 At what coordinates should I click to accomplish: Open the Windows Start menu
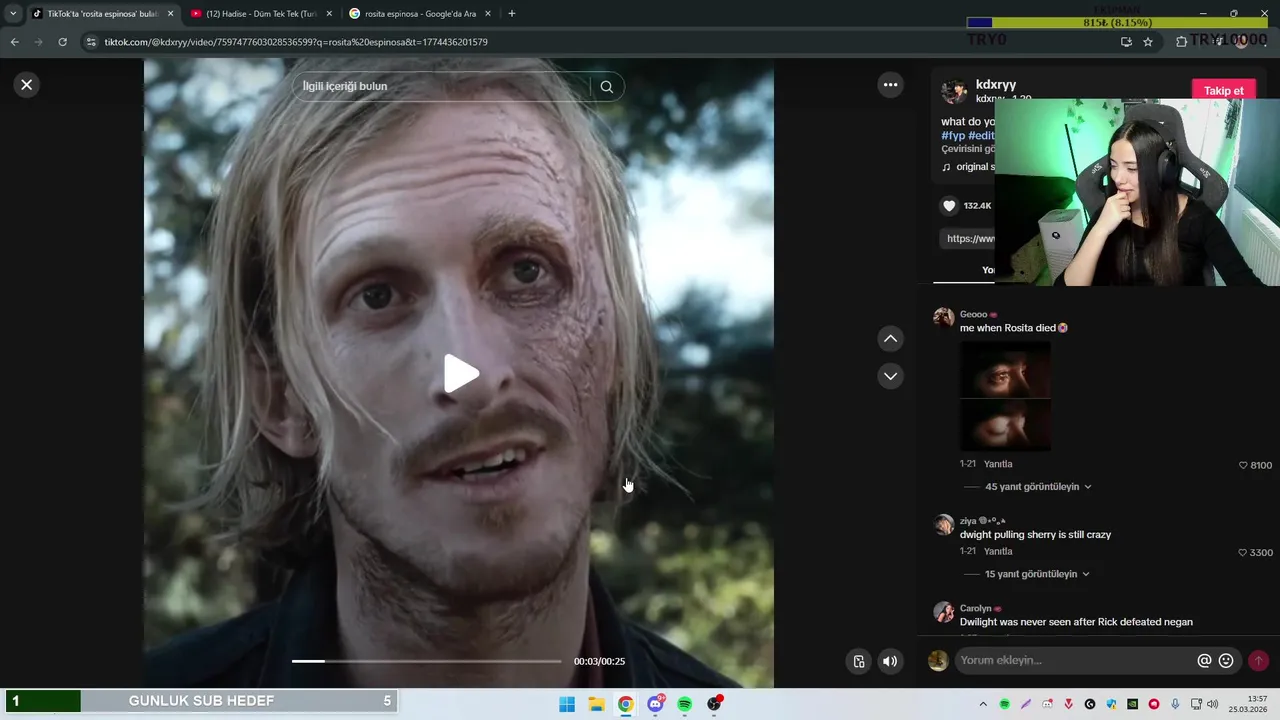point(567,704)
